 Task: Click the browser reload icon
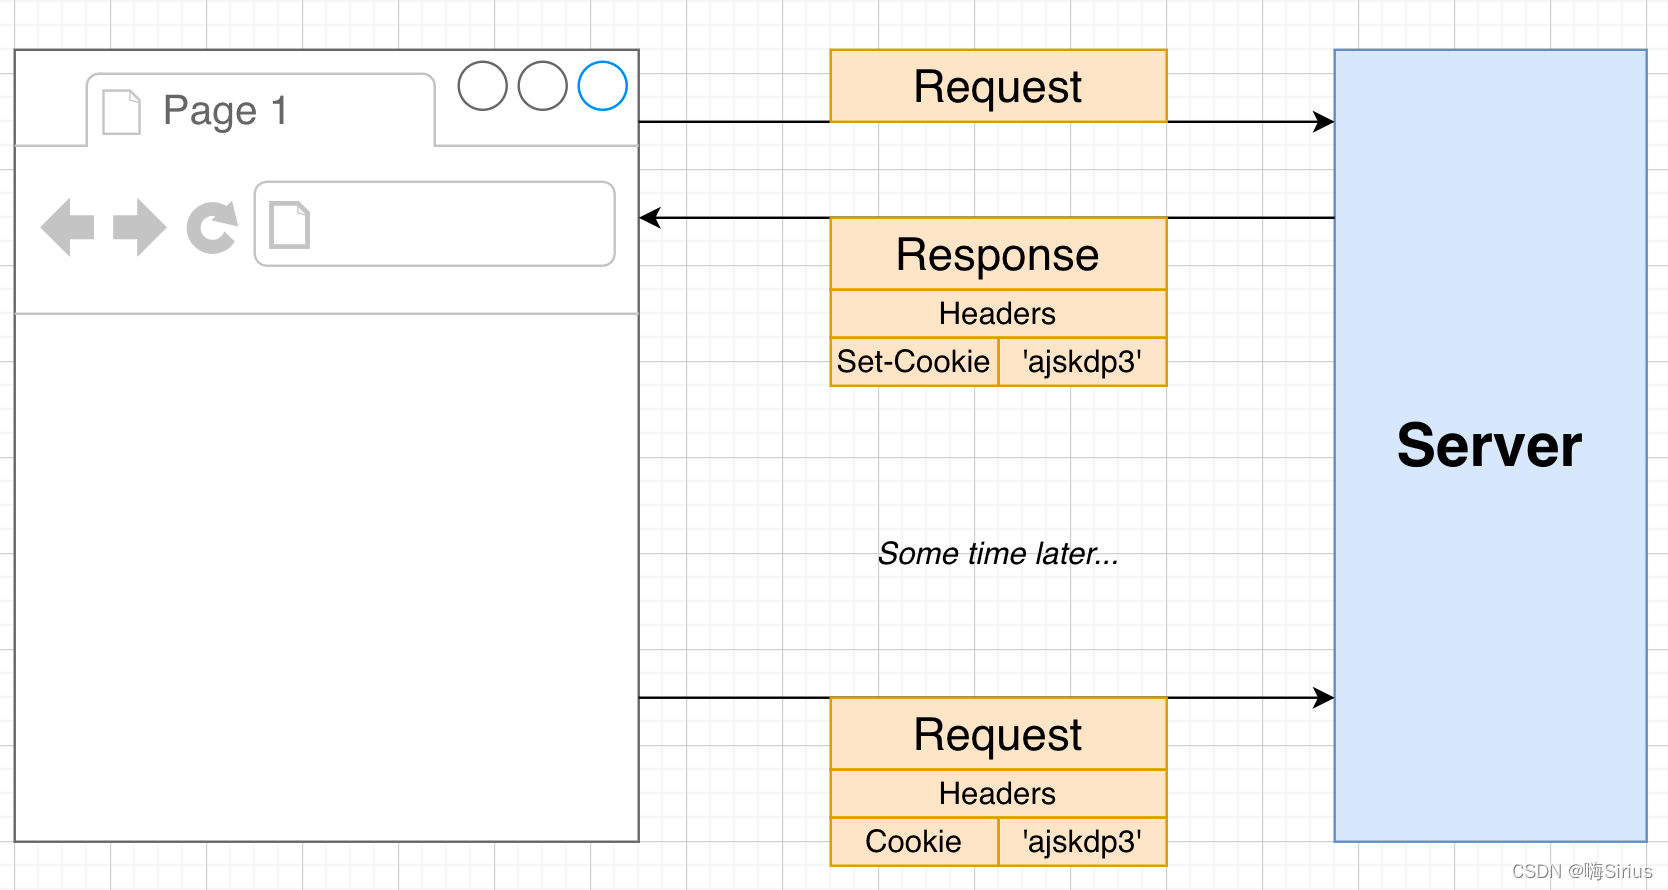[212, 227]
